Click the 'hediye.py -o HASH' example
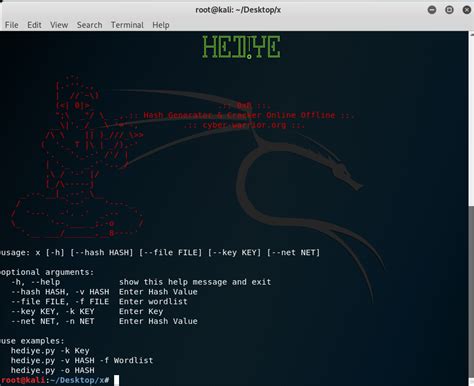 click(53, 370)
